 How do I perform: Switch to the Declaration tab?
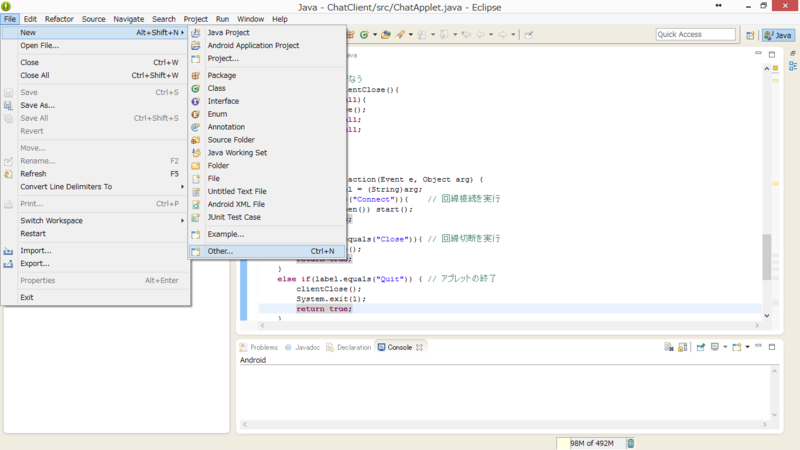348,347
